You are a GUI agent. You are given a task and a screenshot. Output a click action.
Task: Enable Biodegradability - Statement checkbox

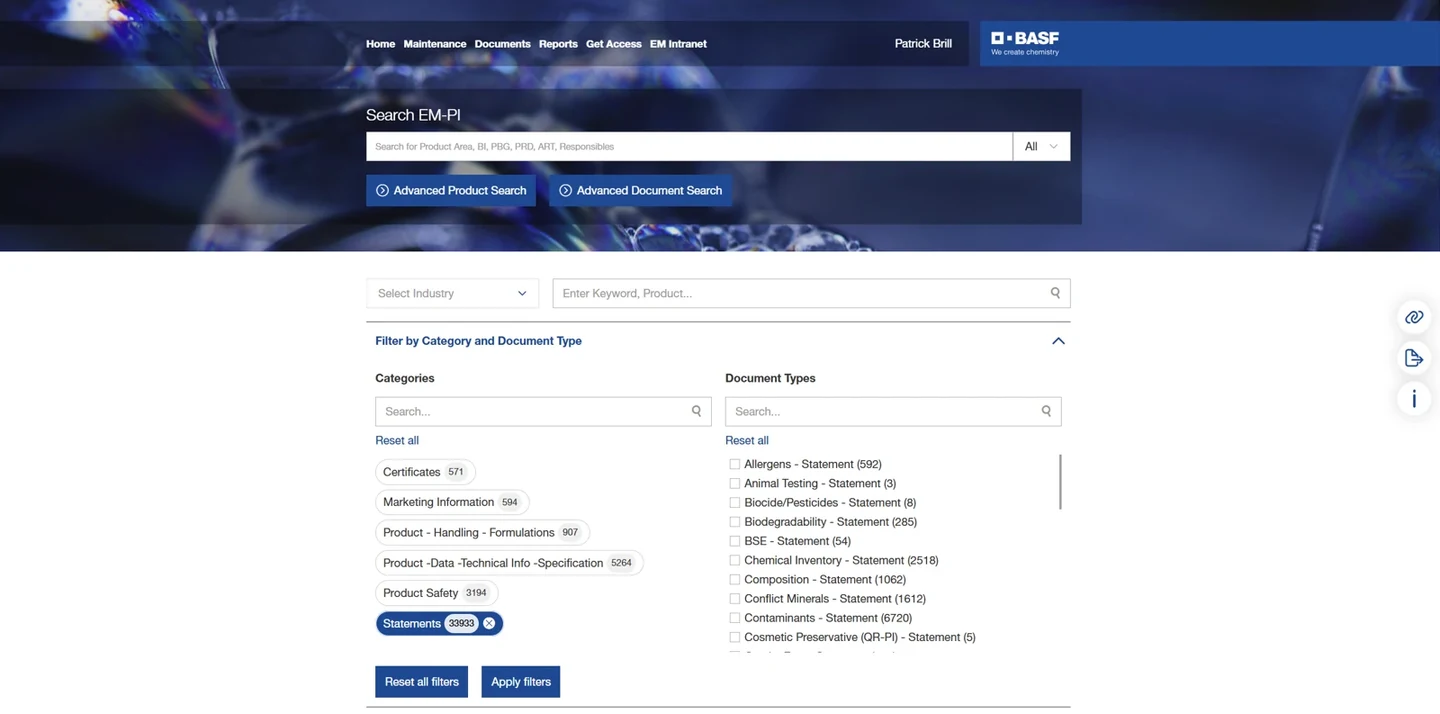coord(735,522)
